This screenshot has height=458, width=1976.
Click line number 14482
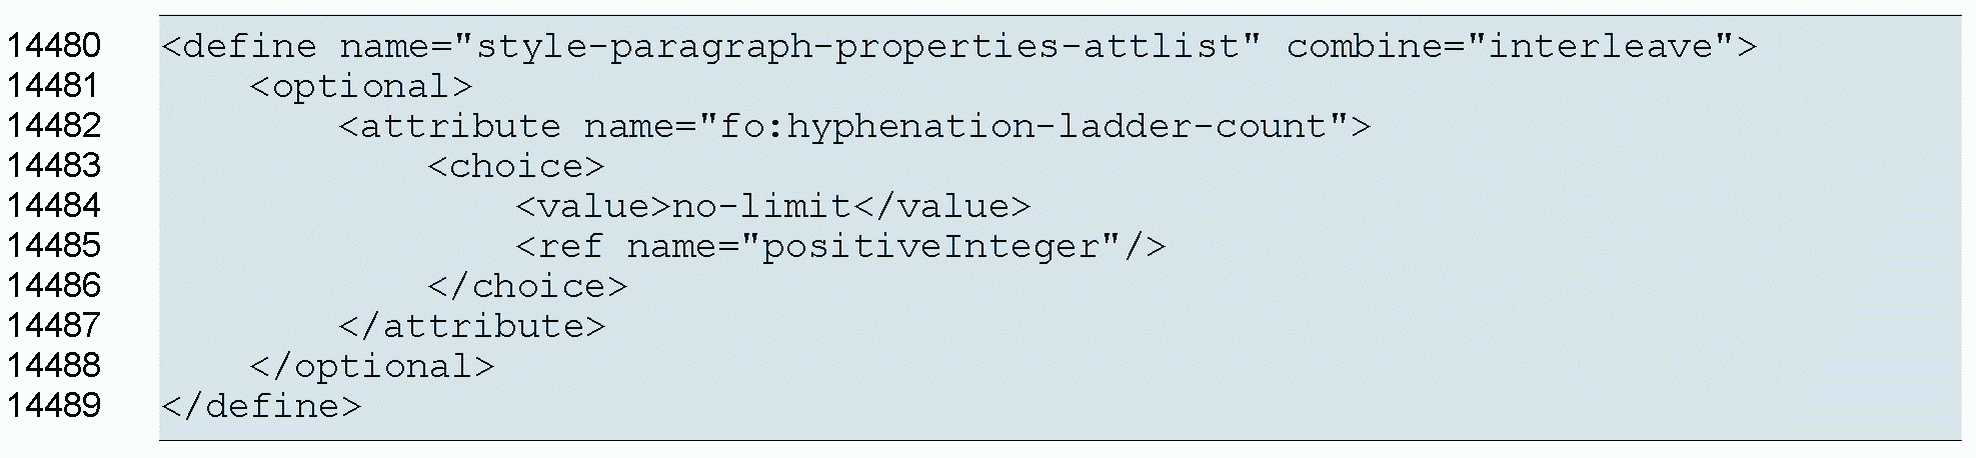click(x=54, y=126)
